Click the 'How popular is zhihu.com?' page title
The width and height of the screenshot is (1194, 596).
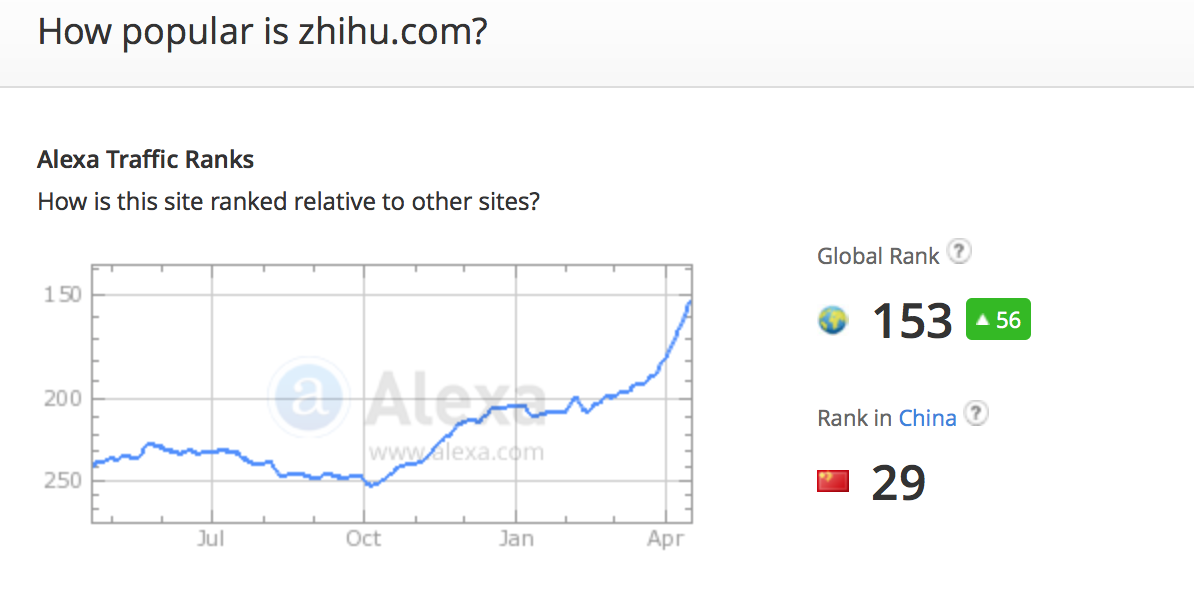coord(262,32)
